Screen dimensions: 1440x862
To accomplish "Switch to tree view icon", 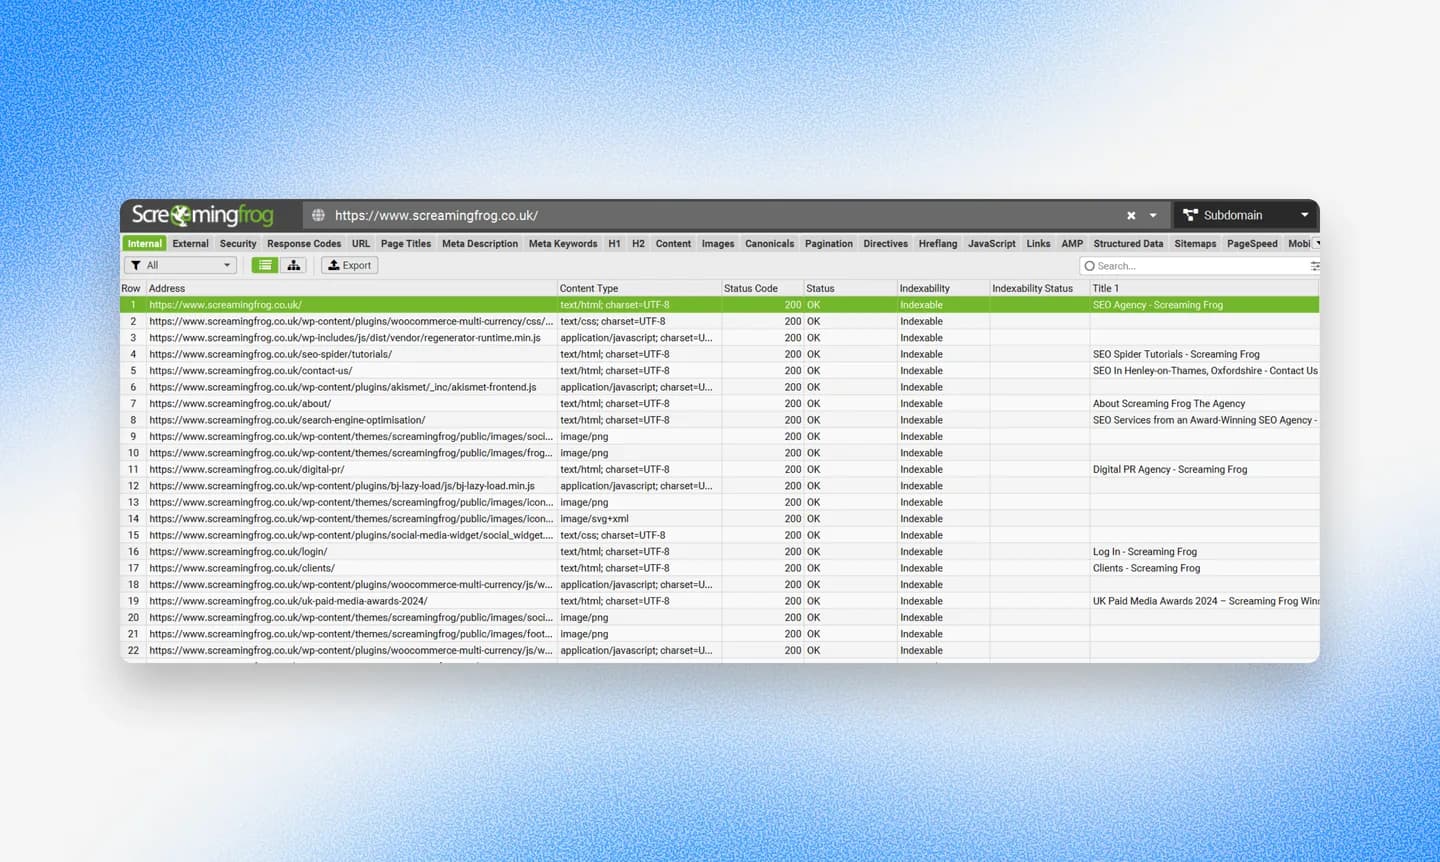I will (x=293, y=265).
